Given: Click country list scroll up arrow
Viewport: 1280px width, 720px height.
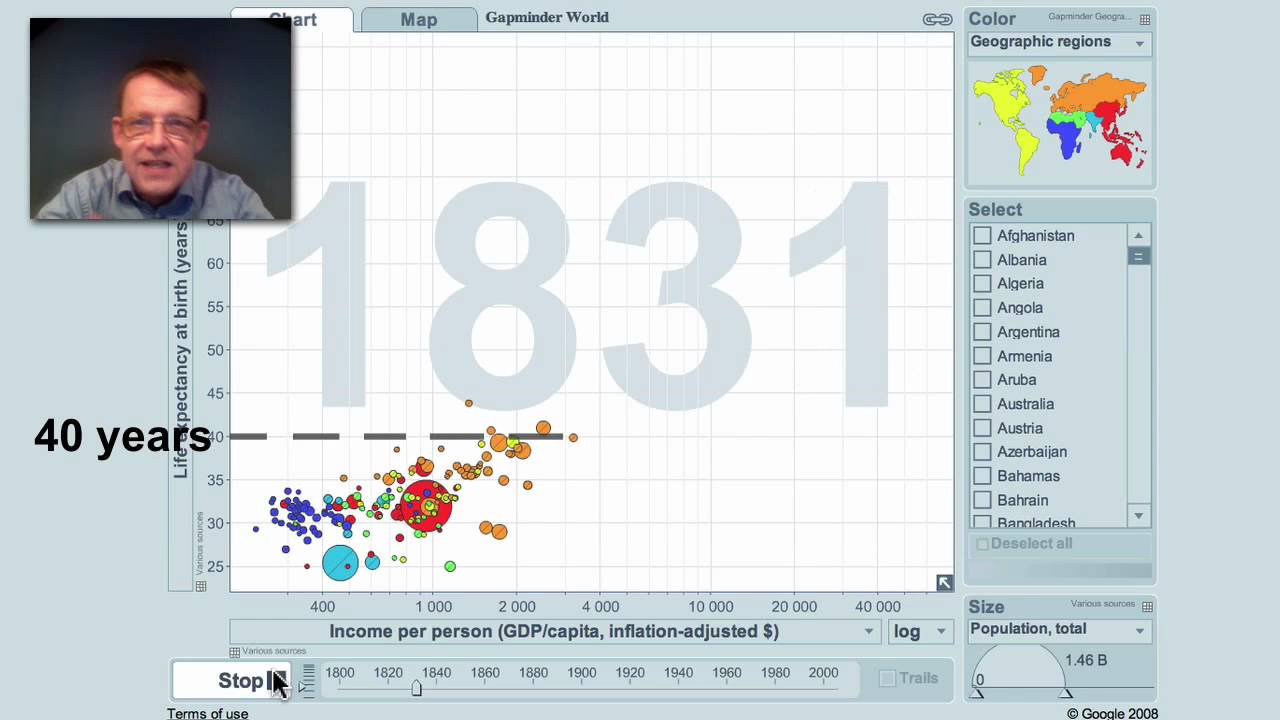Looking at the screenshot, I should 1138,235.
